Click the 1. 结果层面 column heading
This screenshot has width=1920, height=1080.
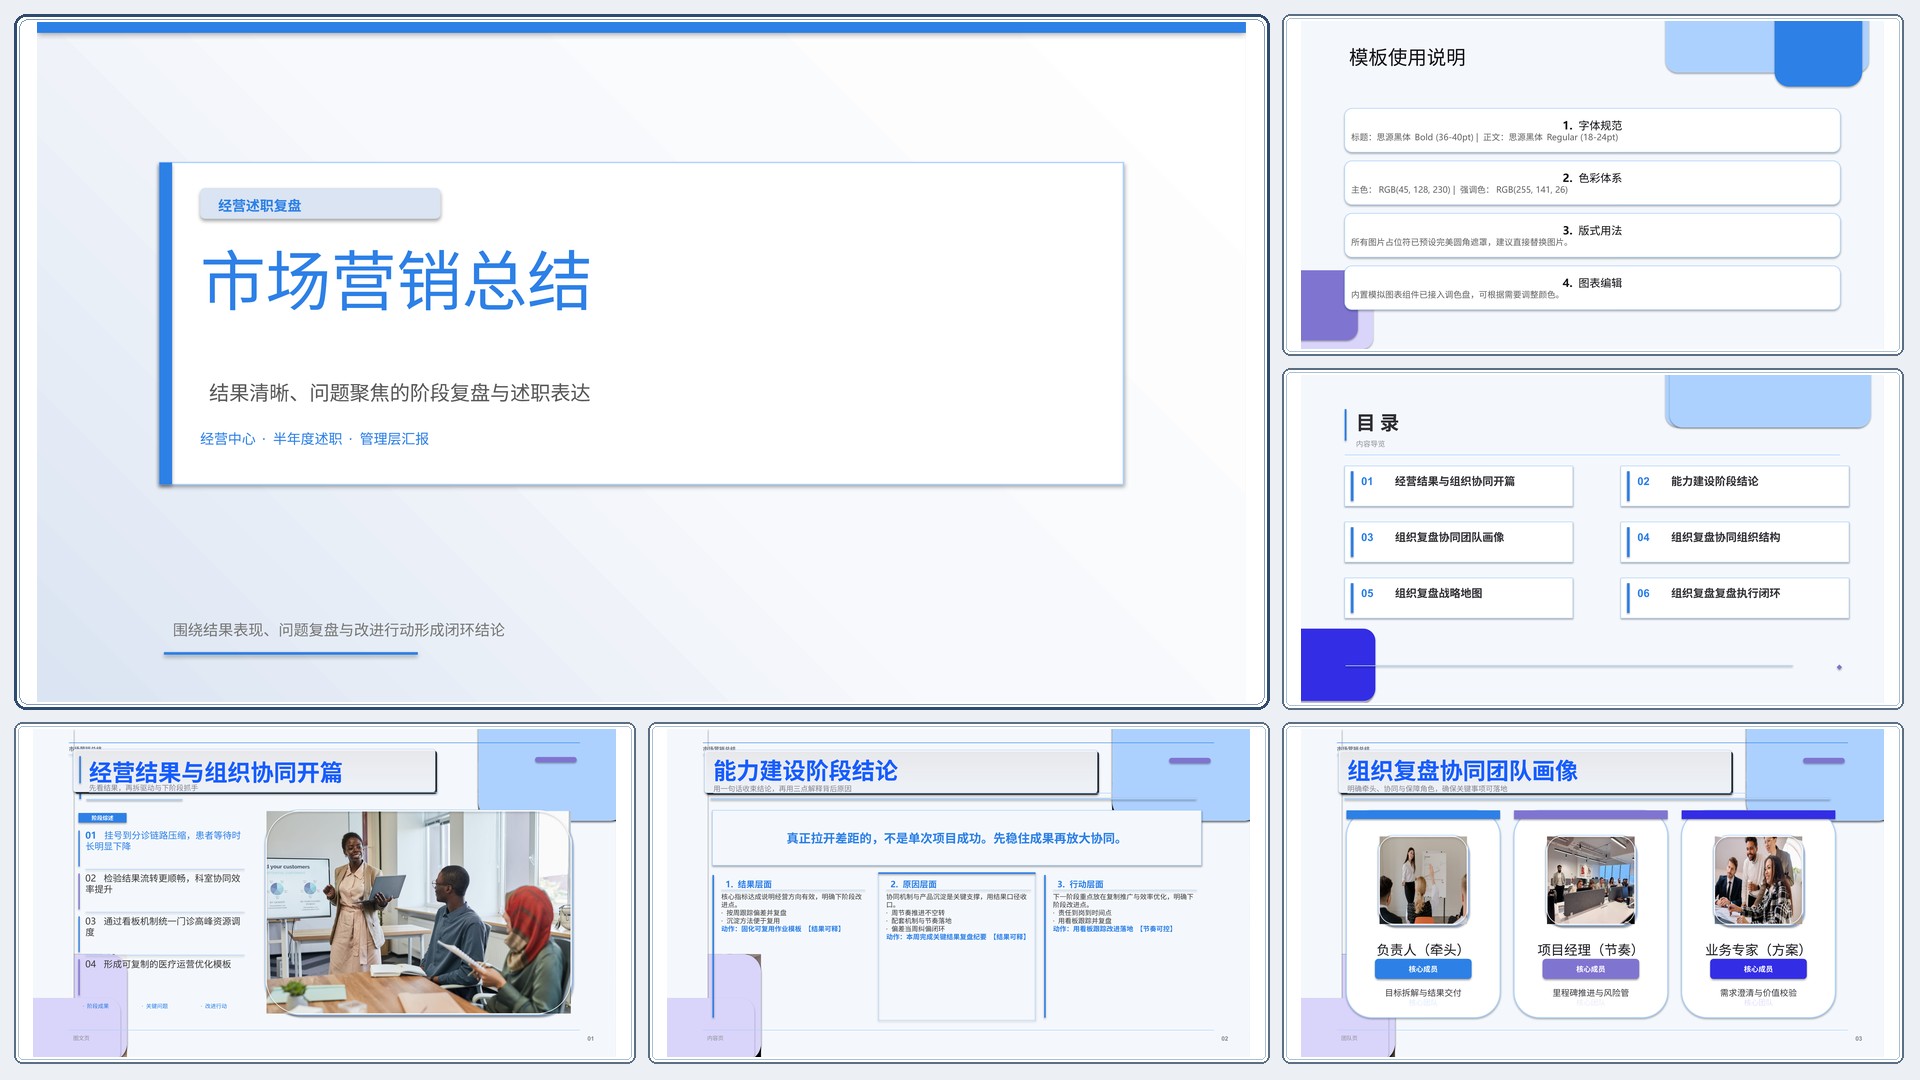748,884
